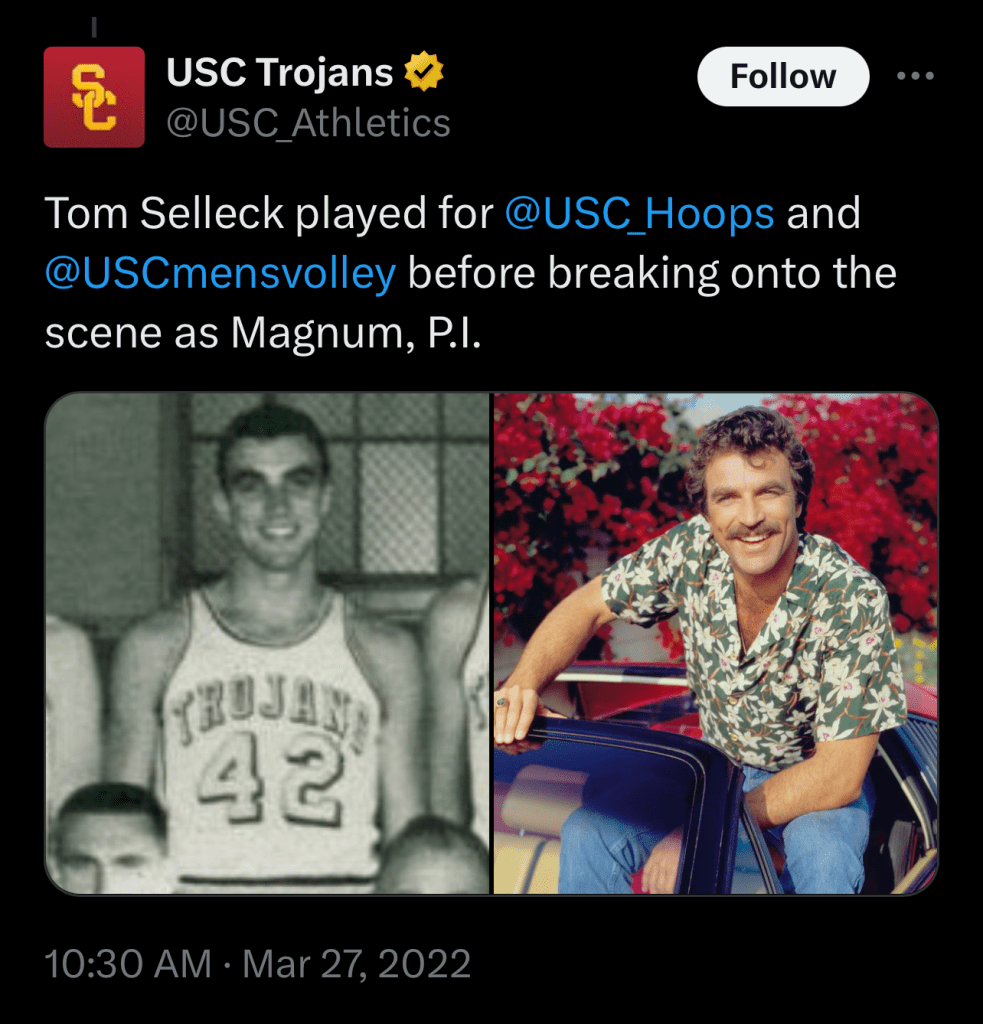Image resolution: width=983 pixels, height=1024 pixels.
Task: Click the gold verified badge
Action: coord(424,72)
